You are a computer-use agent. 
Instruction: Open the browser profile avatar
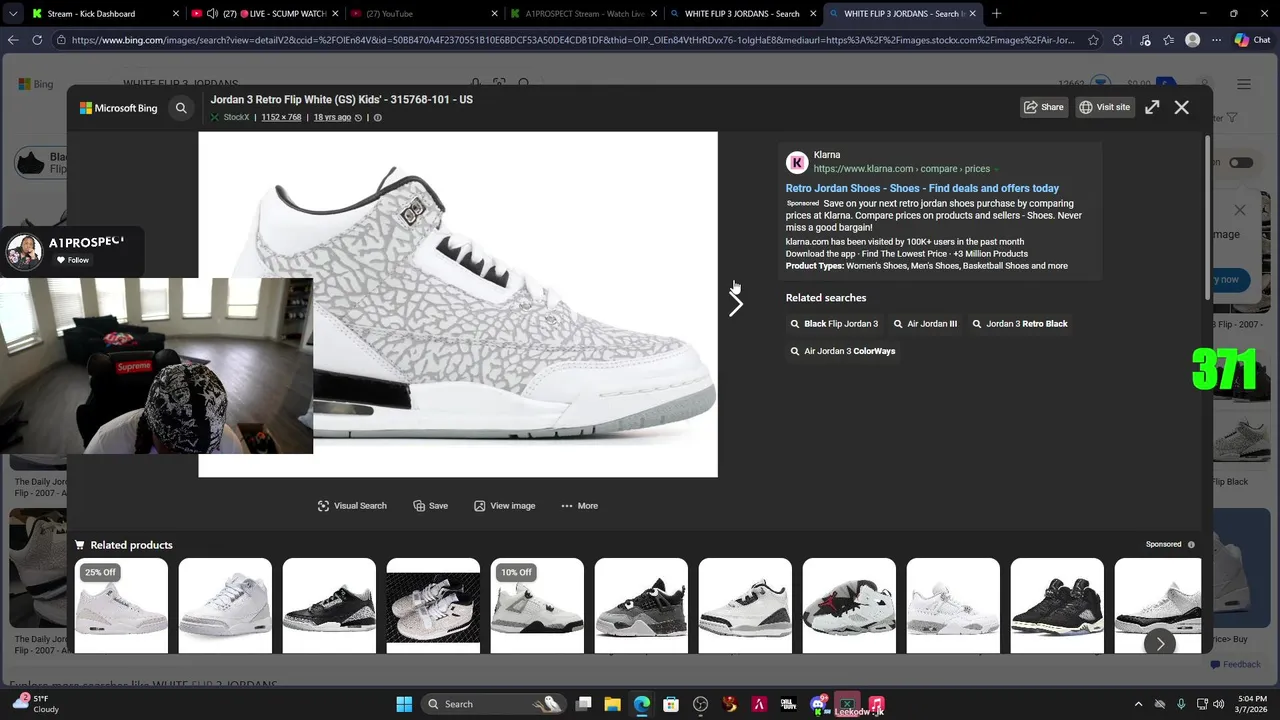(1192, 40)
